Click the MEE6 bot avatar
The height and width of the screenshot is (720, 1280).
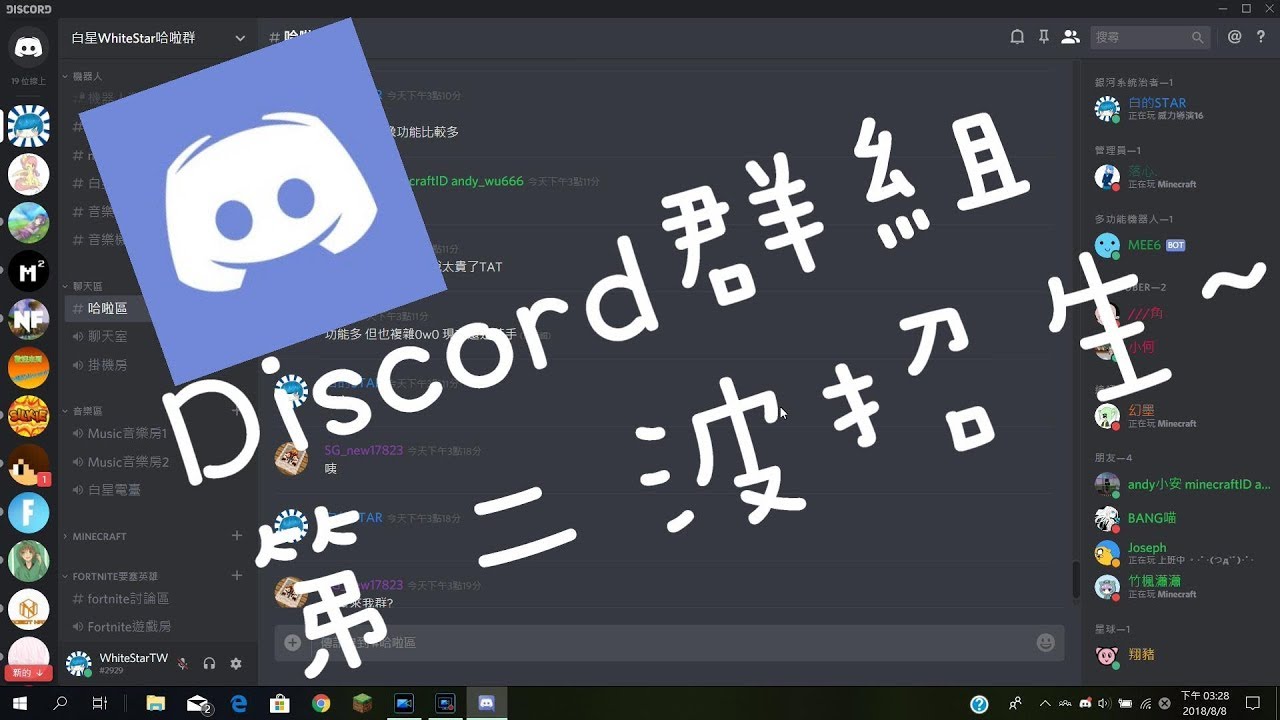(1107, 245)
